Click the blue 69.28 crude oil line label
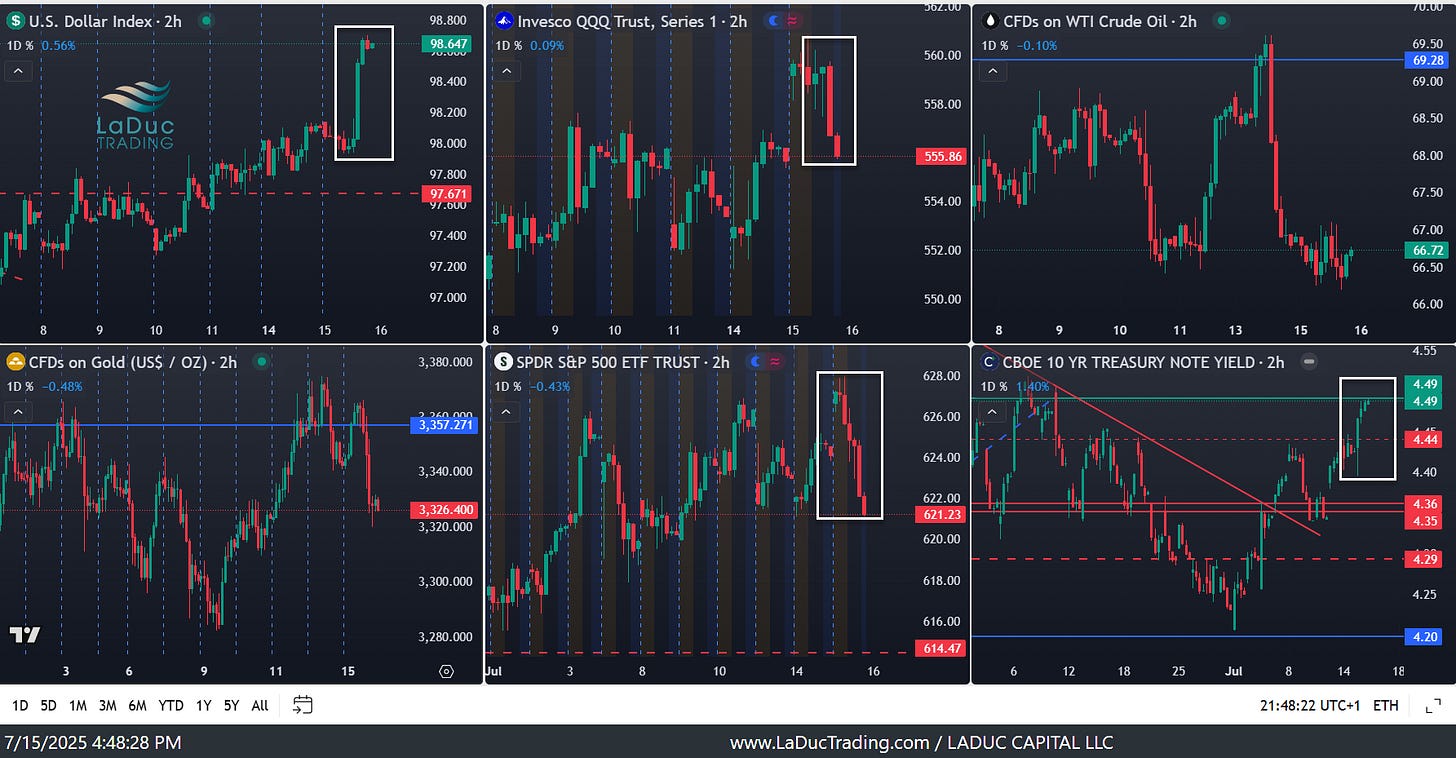This screenshot has height=758, width=1456. pyautogui.click(x=1426, y=60)
